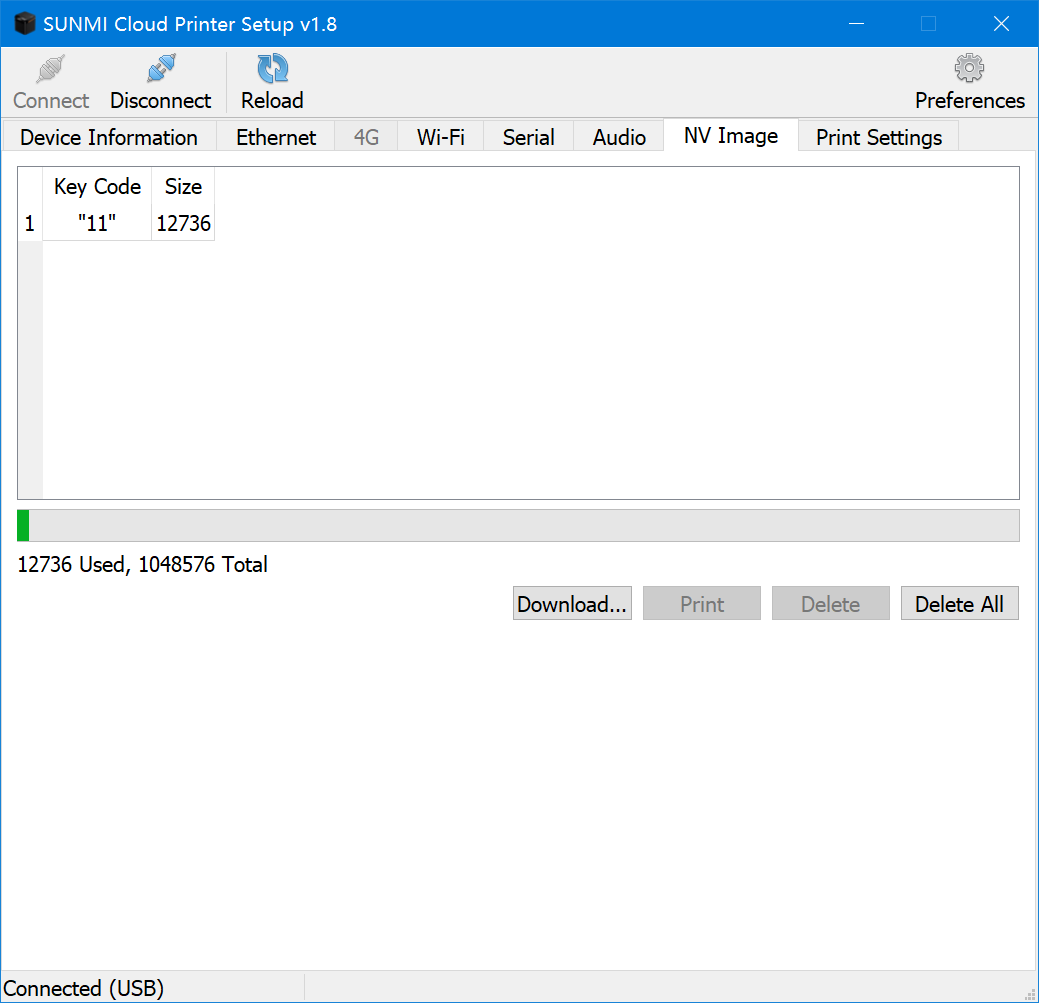Image resolution: width=1039 pixels, height=1003 pixels.
Task: Select row header number 1
Action: [30, 224]
